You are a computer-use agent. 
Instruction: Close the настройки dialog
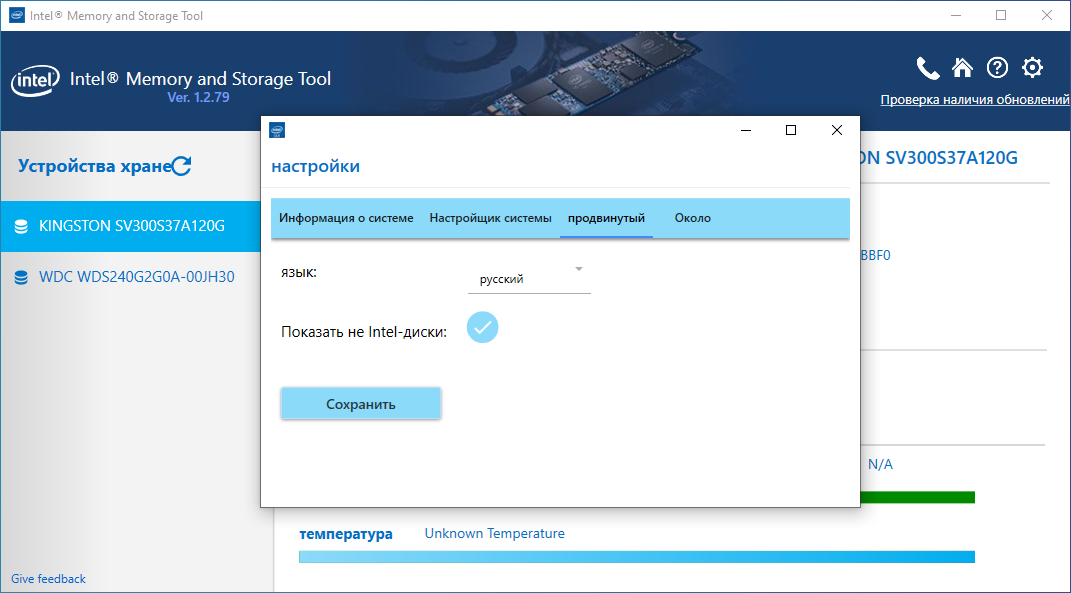(837, 130)
